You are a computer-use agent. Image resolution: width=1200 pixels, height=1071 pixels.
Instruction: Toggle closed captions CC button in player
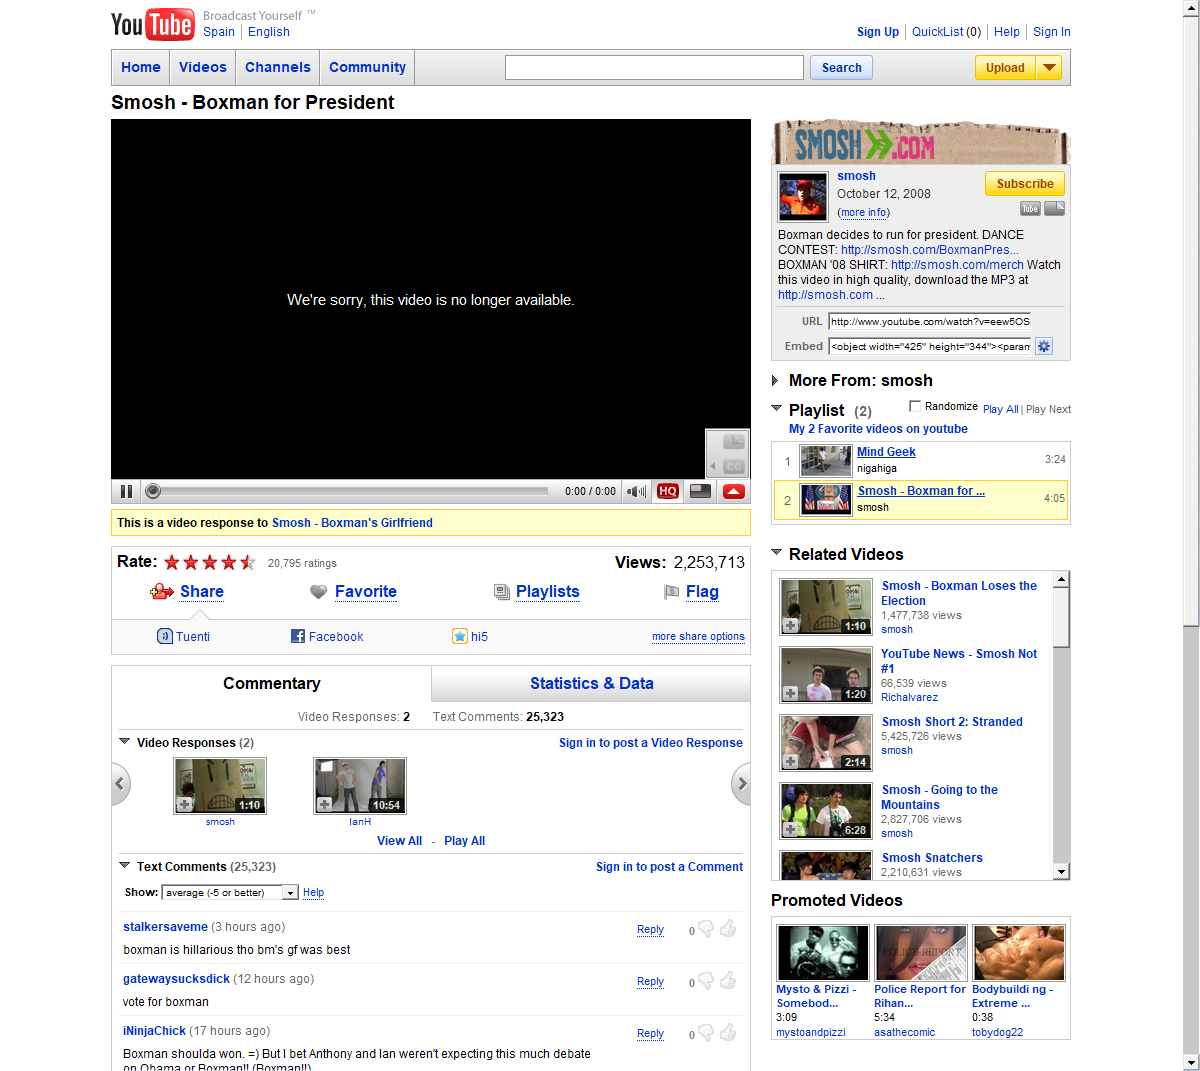click(733, 467)
